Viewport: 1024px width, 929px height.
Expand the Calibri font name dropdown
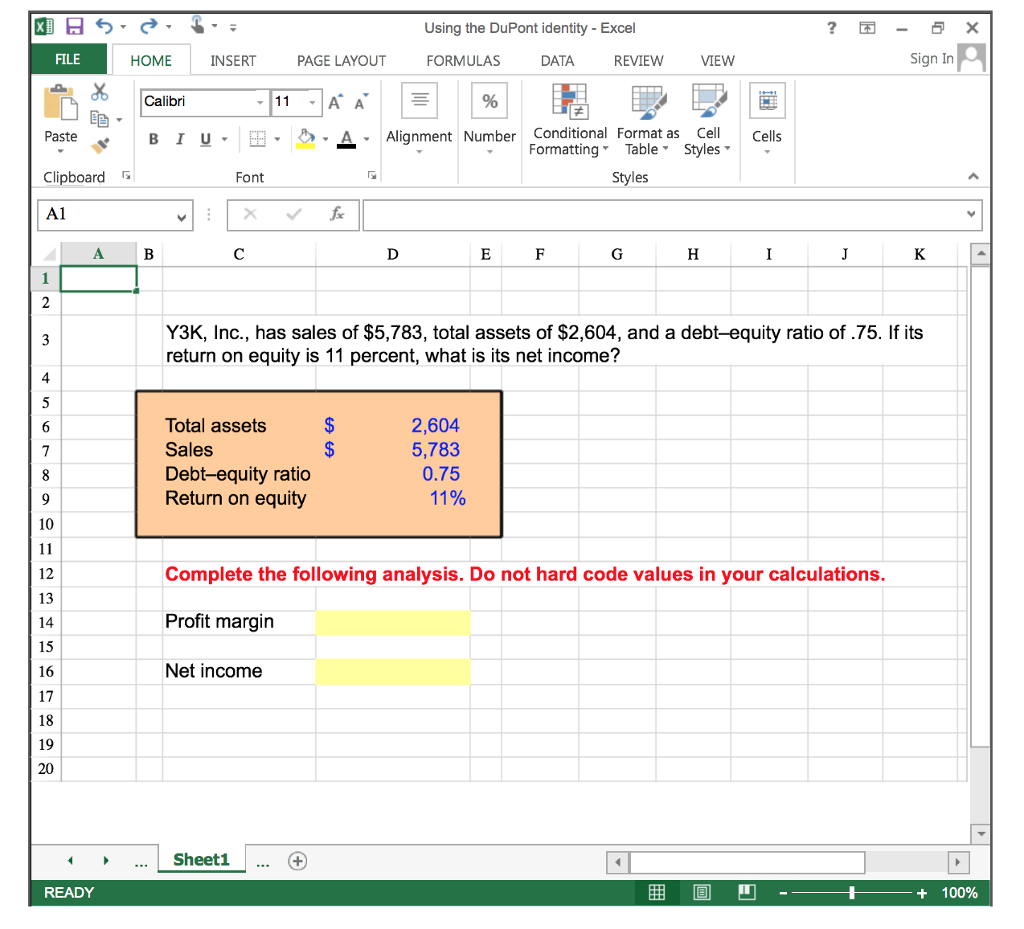click(260, 102)
